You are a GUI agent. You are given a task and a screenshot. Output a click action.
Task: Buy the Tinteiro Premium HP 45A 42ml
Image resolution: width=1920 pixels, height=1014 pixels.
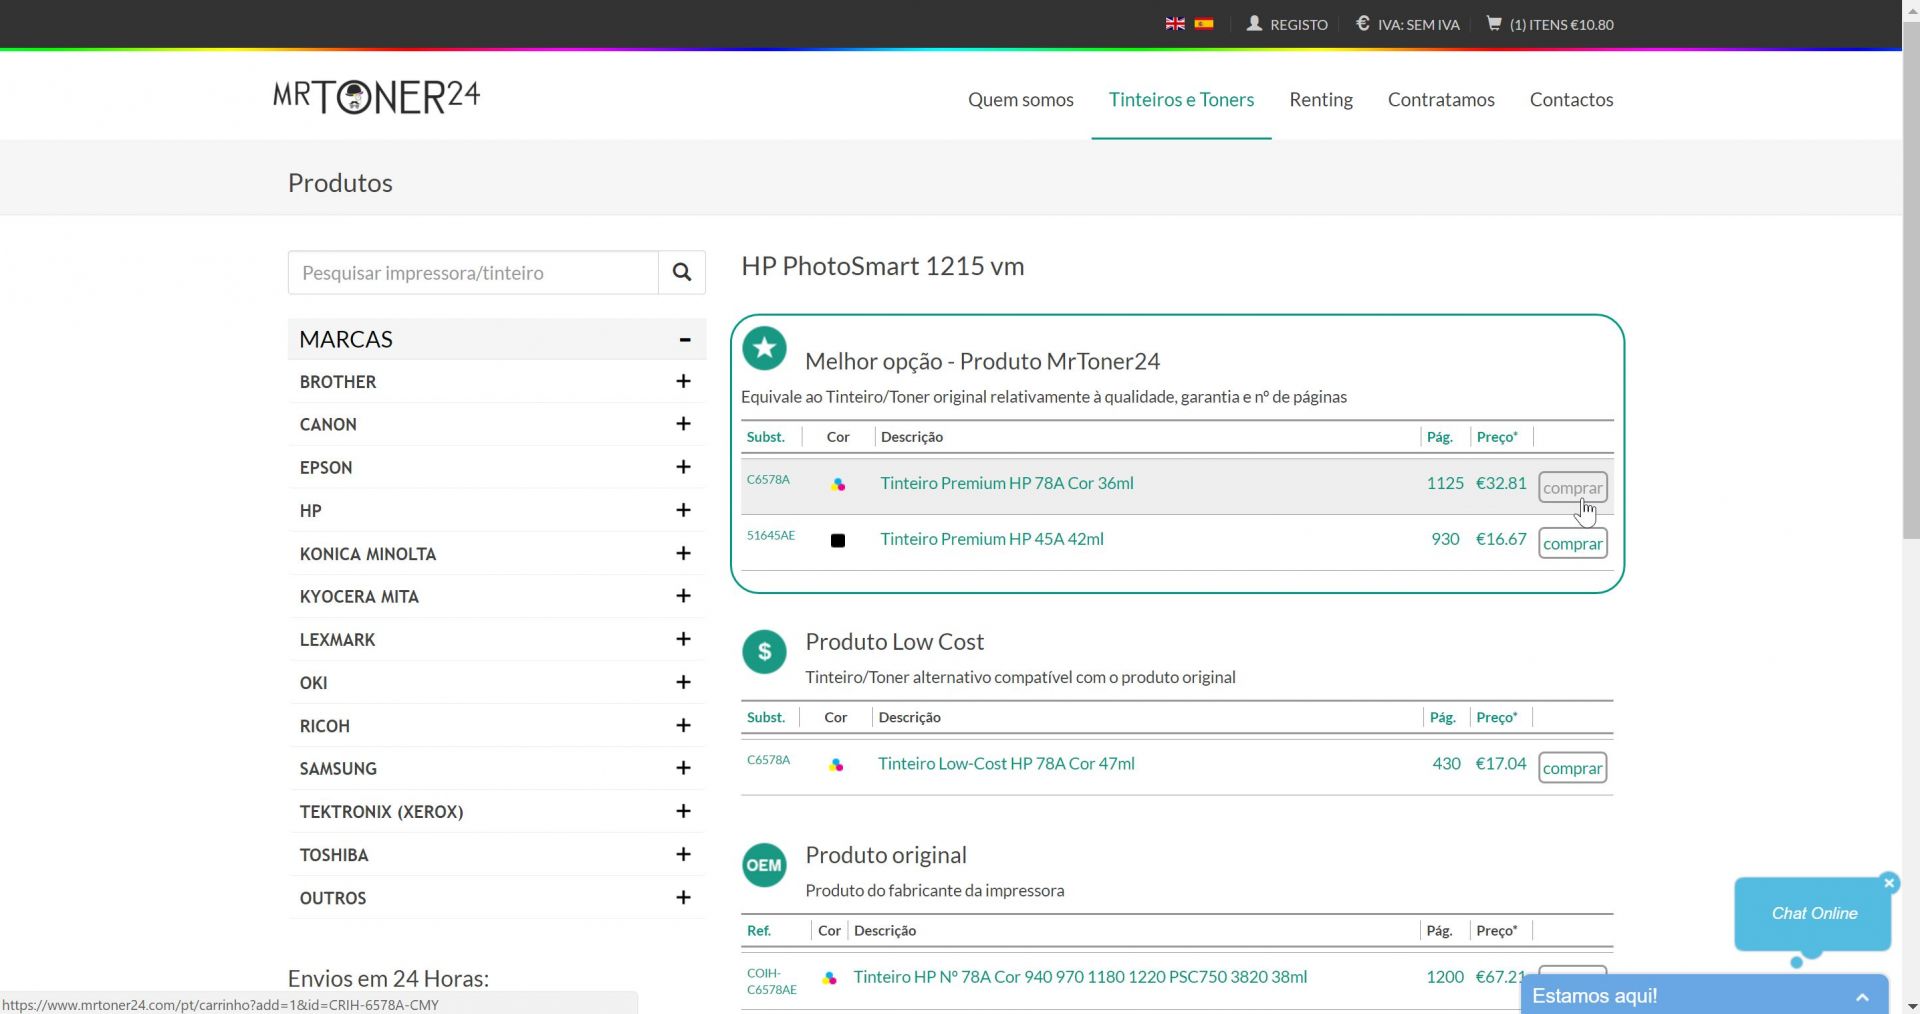[x=1572, y=544]
